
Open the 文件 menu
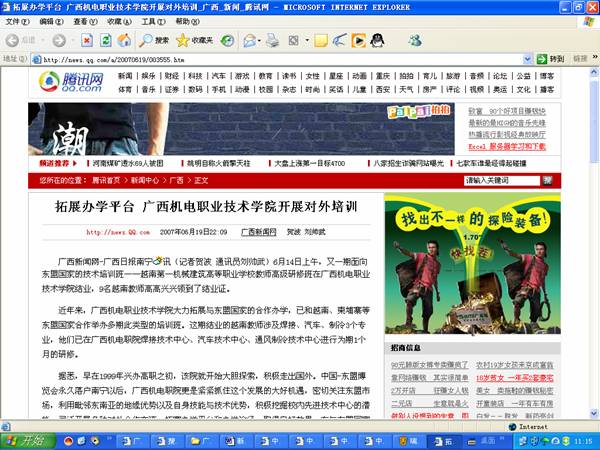17,21
